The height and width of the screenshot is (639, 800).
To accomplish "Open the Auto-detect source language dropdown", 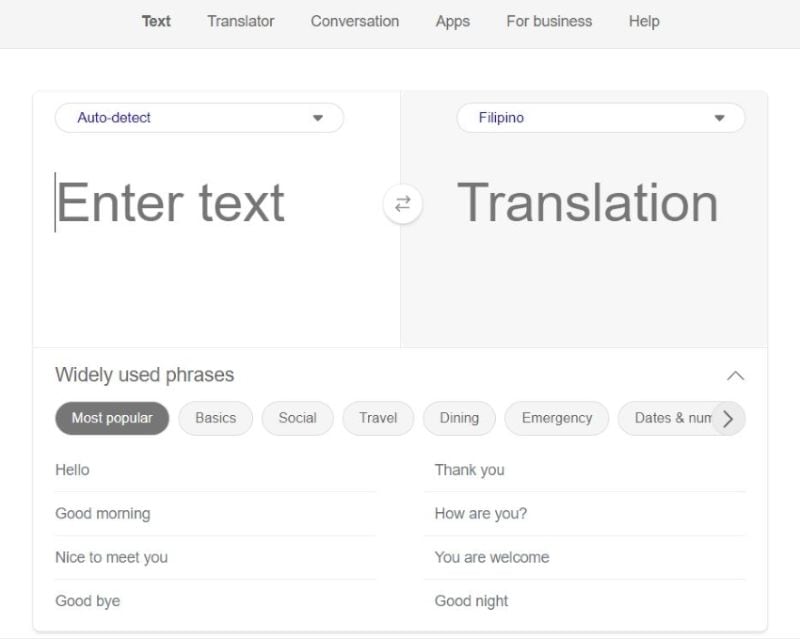I will pyautogui.click(x=199, y=118).
